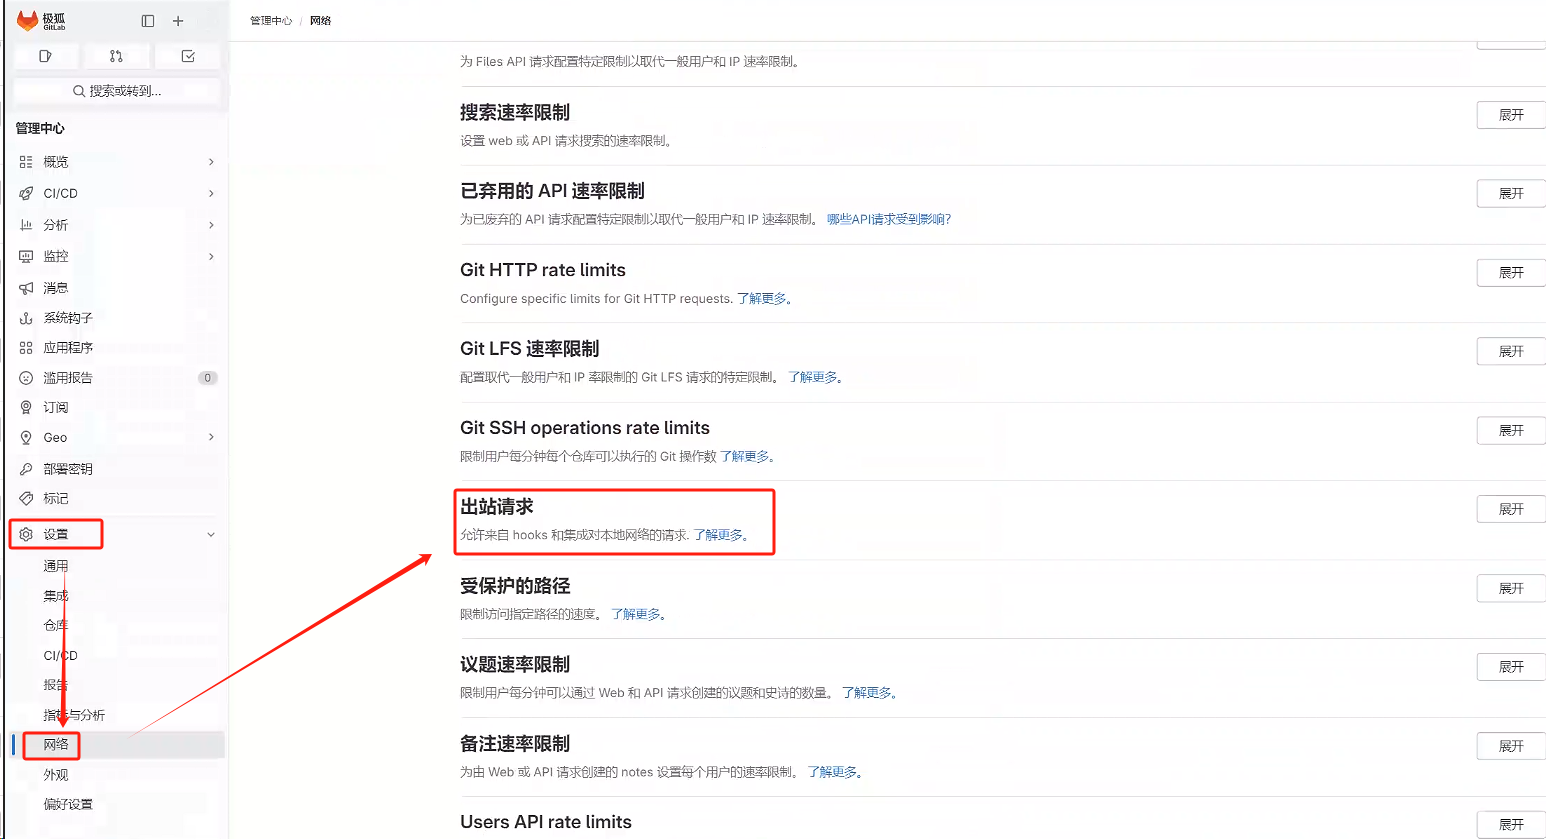Click the 滥用报告 face icon

tap(26, 378)
